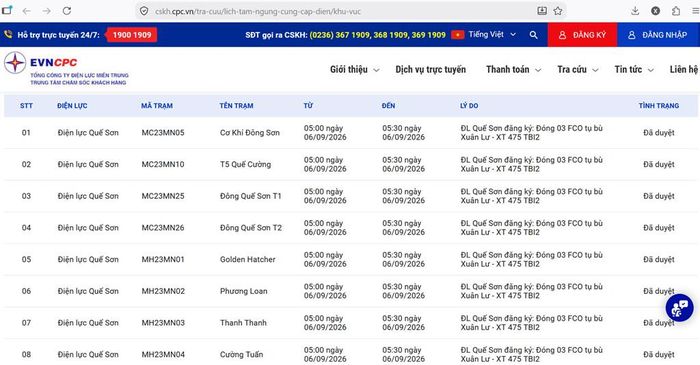Go back with the browser back arrow

(27, 11)
